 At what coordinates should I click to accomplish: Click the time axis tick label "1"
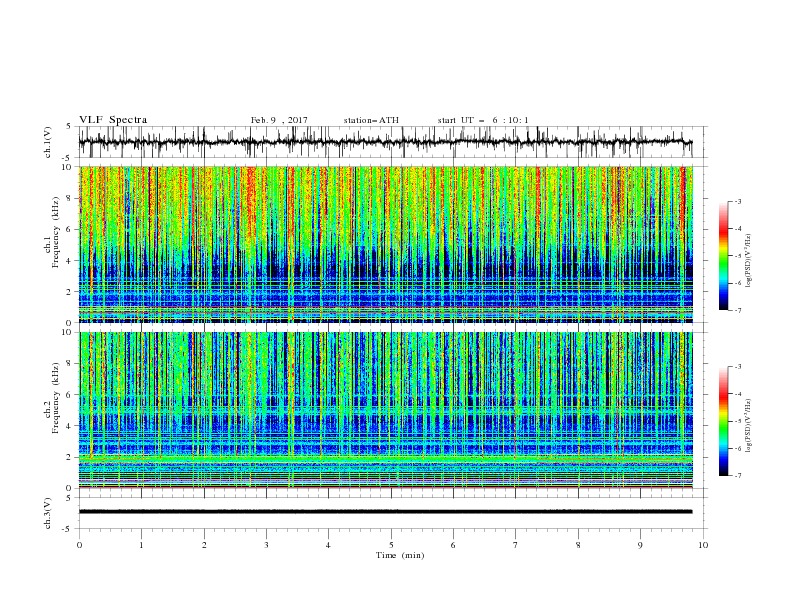click(141, 545)
